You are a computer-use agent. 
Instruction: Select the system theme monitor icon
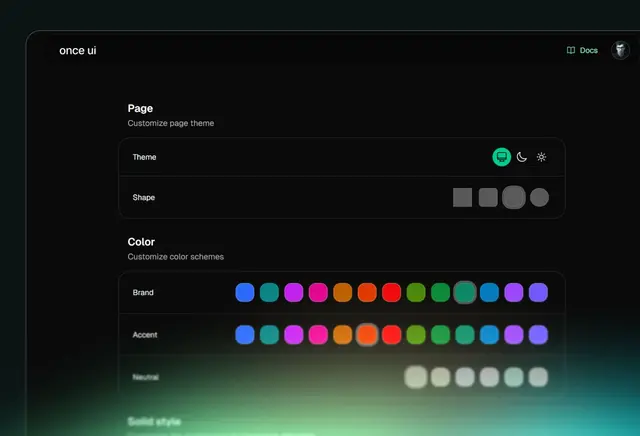click(502, 157)
